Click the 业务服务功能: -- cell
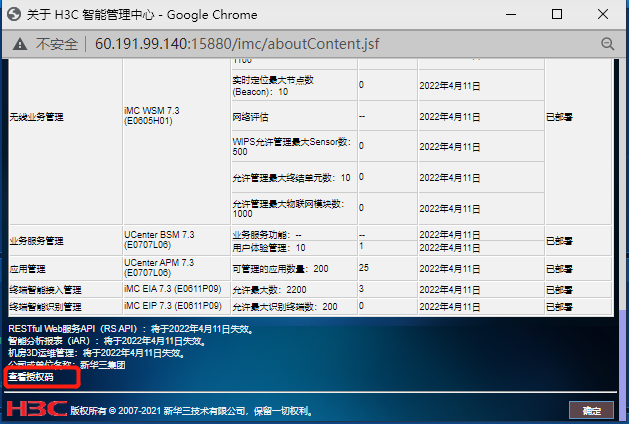 (294, 234)
